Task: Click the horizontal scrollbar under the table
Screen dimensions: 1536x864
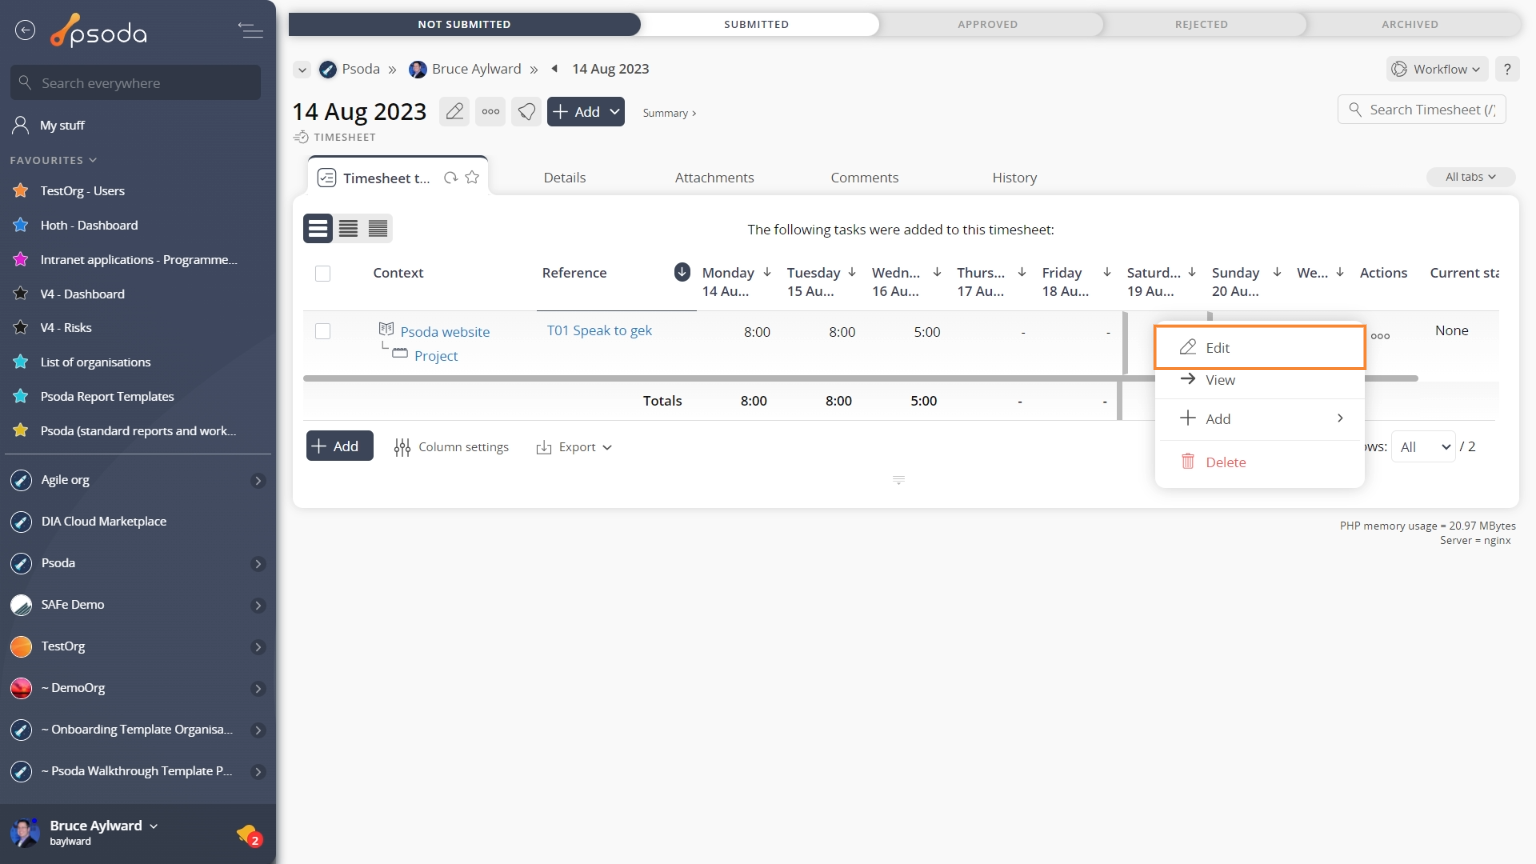Action: 860,379
